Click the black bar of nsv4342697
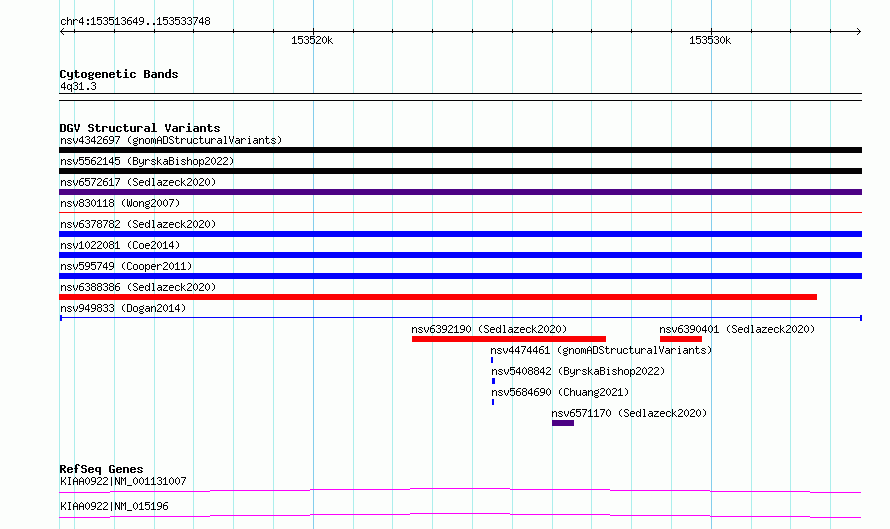Screen dimensions: 890x529 point(460,150)
